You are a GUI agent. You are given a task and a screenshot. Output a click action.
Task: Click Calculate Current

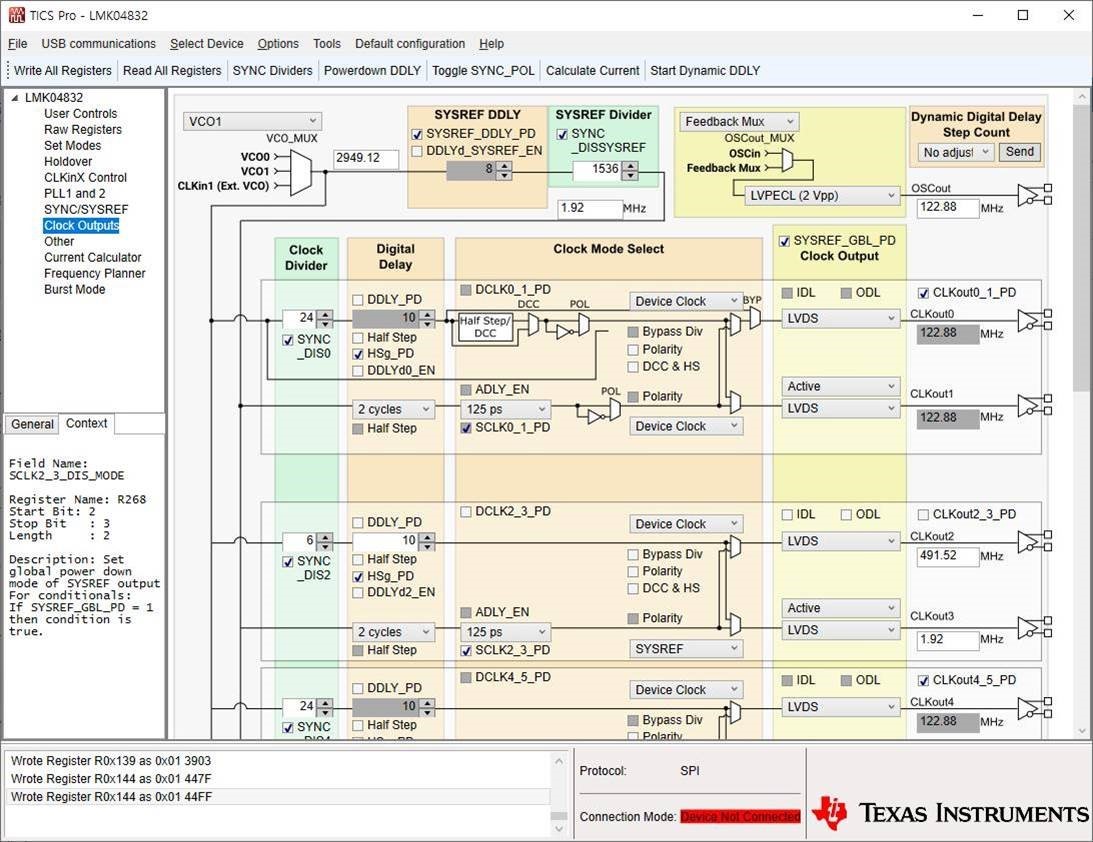tap(593, 70)
